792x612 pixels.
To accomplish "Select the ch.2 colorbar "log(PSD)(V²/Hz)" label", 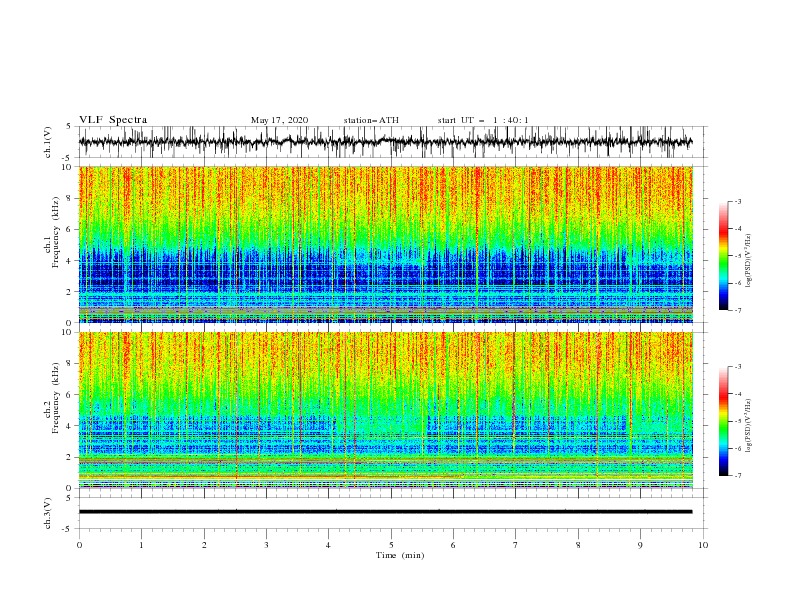I will point(749,426).
